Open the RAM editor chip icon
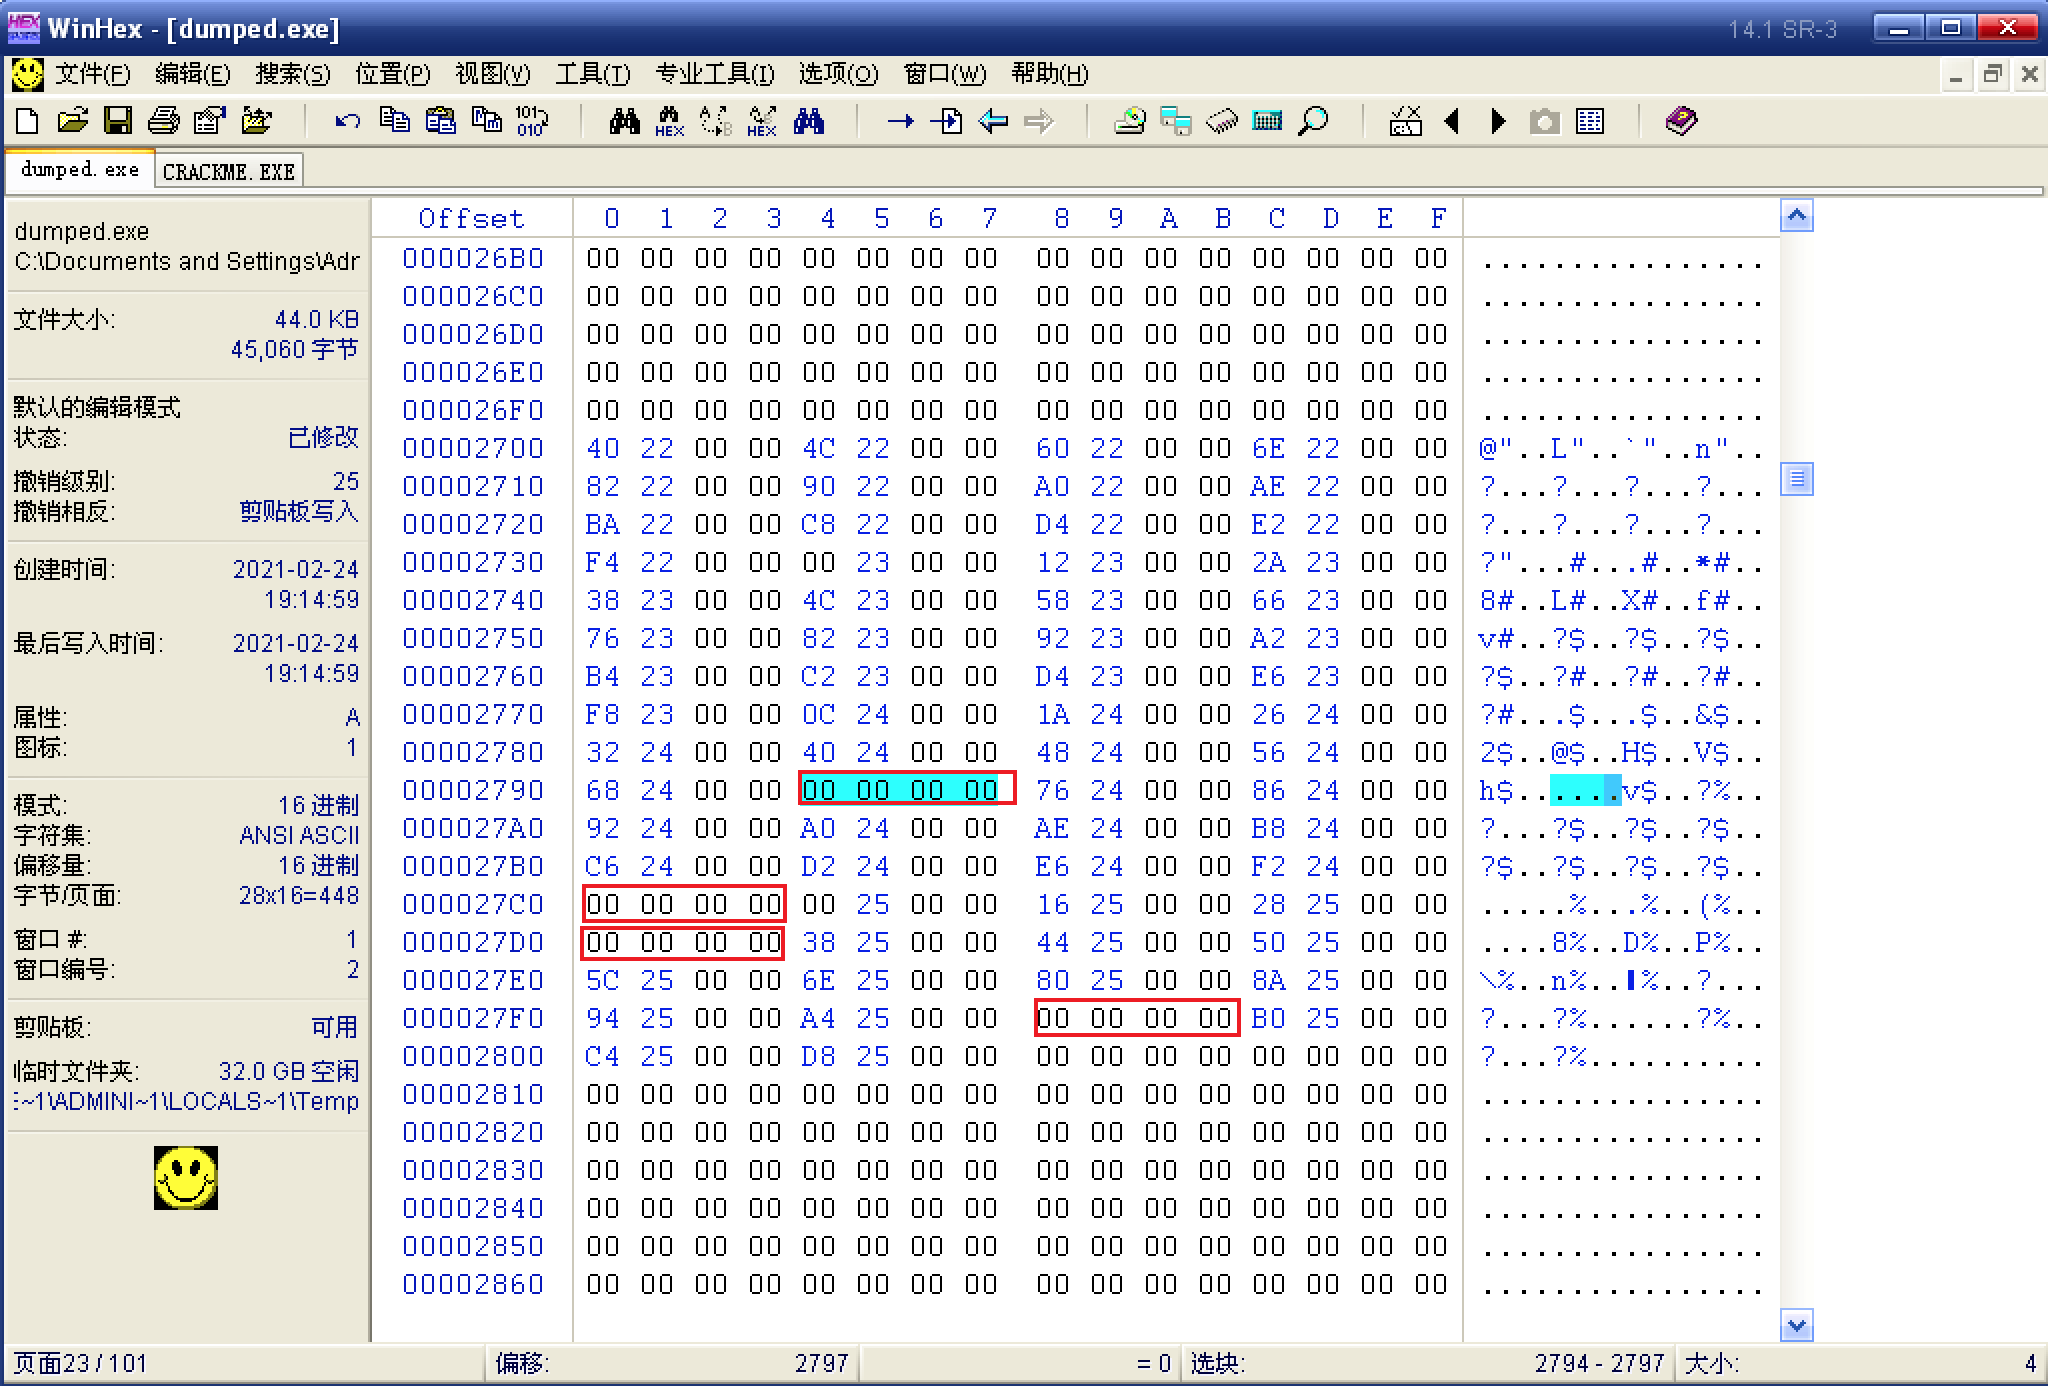The image size is (2048, 1386). pos(1220,120)
